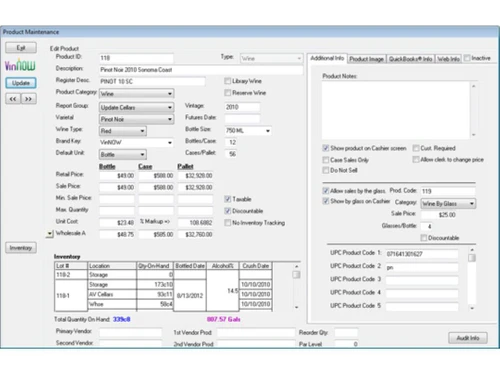
Task: Go to next product with >> button
Action: (x=29, y=99)
